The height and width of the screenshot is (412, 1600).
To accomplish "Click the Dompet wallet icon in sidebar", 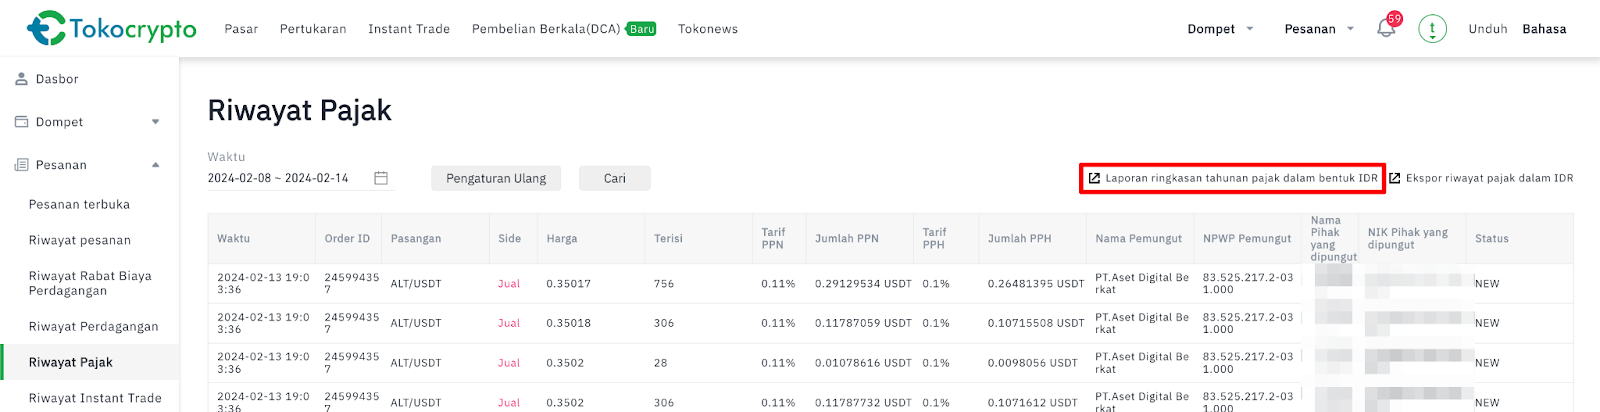I will pos(21,122).
